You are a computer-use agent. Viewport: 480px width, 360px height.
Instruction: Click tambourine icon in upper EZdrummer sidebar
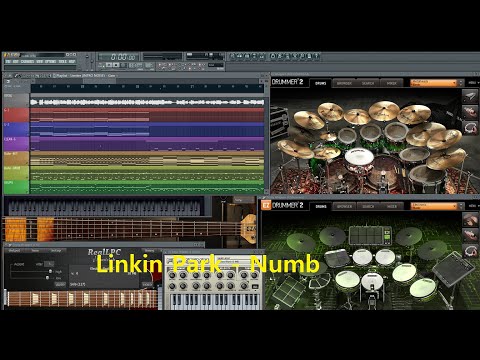(470, 128)
